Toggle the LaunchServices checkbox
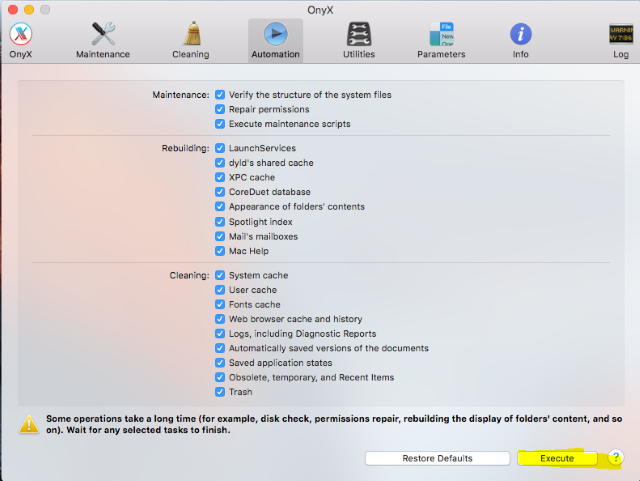This screenshot has height=481, width=640. (220, 148)
